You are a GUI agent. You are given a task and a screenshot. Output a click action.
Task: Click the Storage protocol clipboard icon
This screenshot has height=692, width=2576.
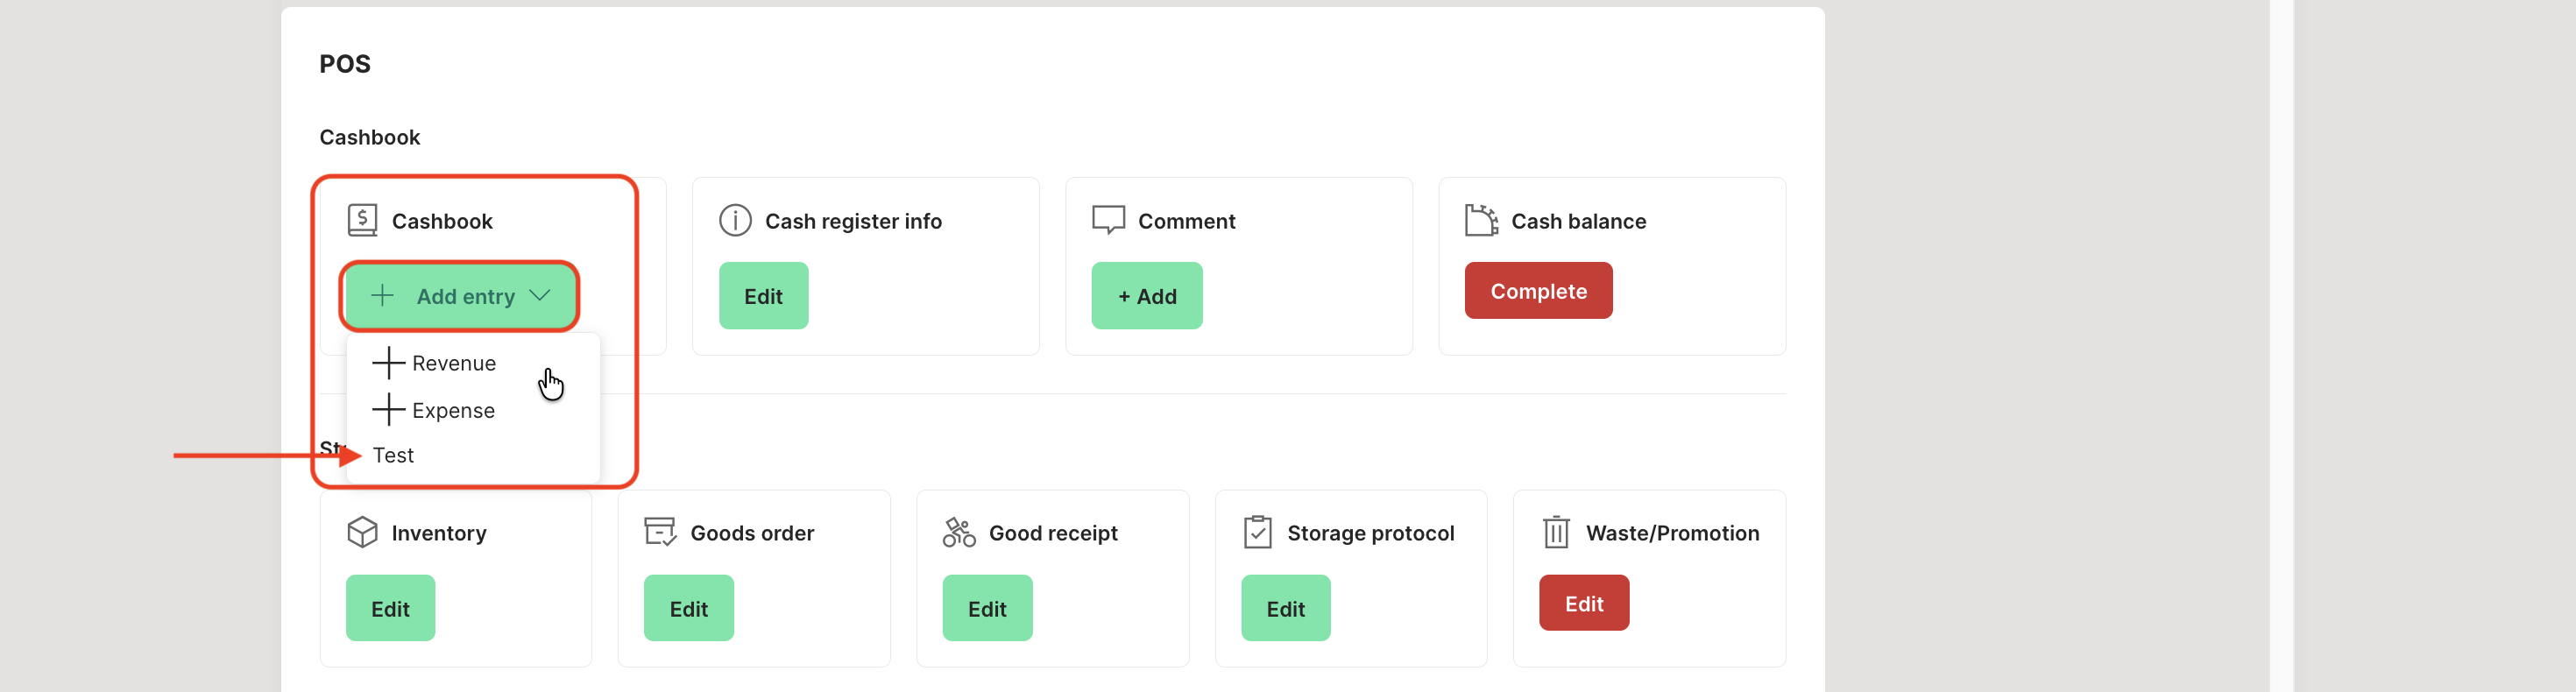click(x=1257, y=532)
